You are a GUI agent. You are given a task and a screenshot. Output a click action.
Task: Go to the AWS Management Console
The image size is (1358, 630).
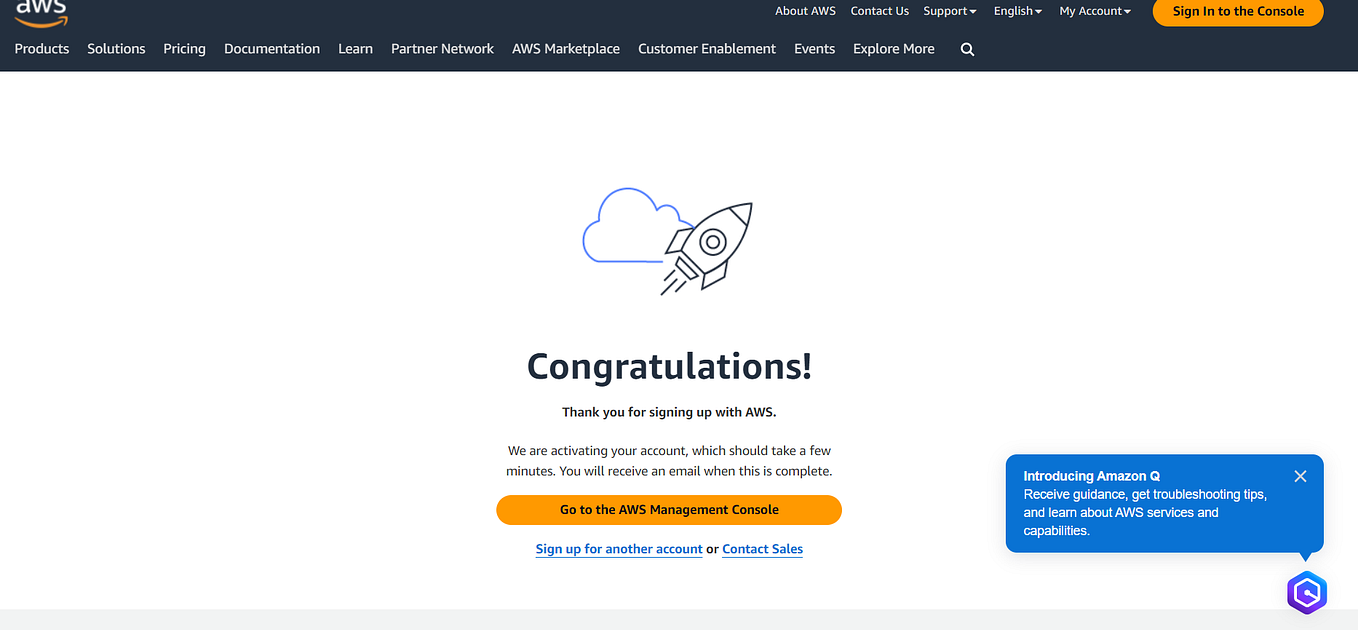[x=668, y=509]
